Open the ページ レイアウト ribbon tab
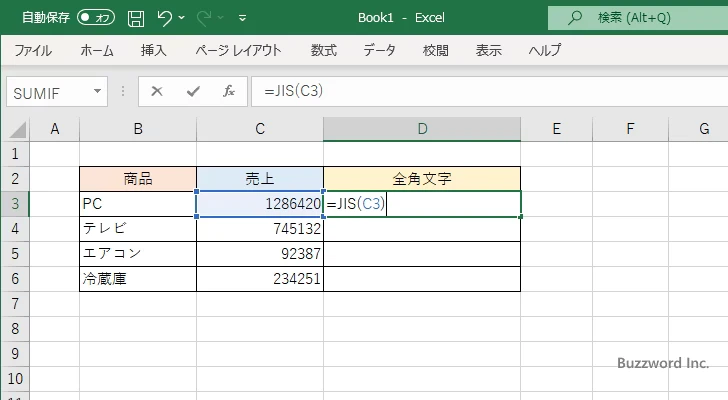Viewport: 728px width, 400px height. (238, 50)
